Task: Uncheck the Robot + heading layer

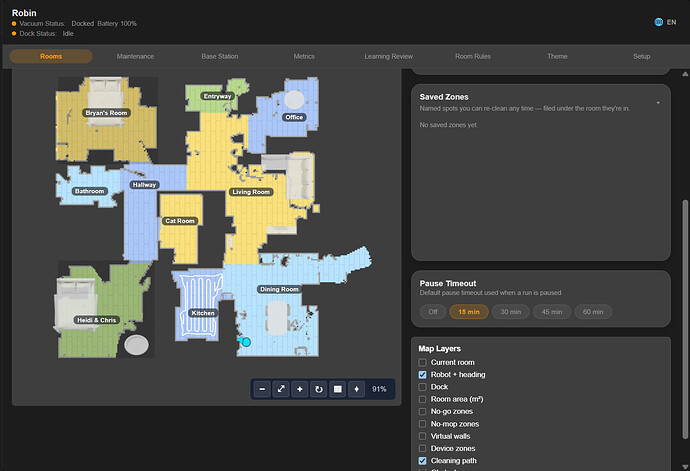Action: 422,375
